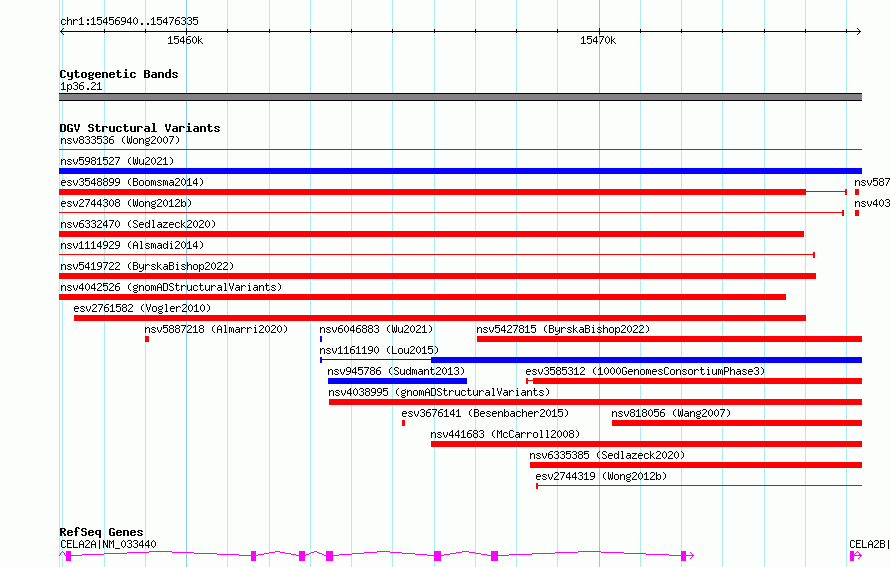Open the nsv6046883 (Wu2021) label
The image size is (890, 567).
[376, 329]
